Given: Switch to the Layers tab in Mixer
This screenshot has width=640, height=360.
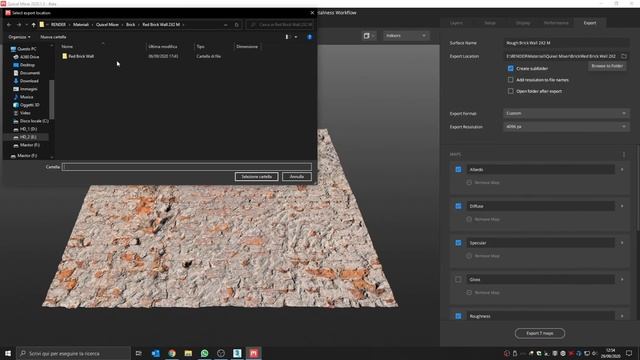Looking at the screenshot, I should tap(456, 23).
